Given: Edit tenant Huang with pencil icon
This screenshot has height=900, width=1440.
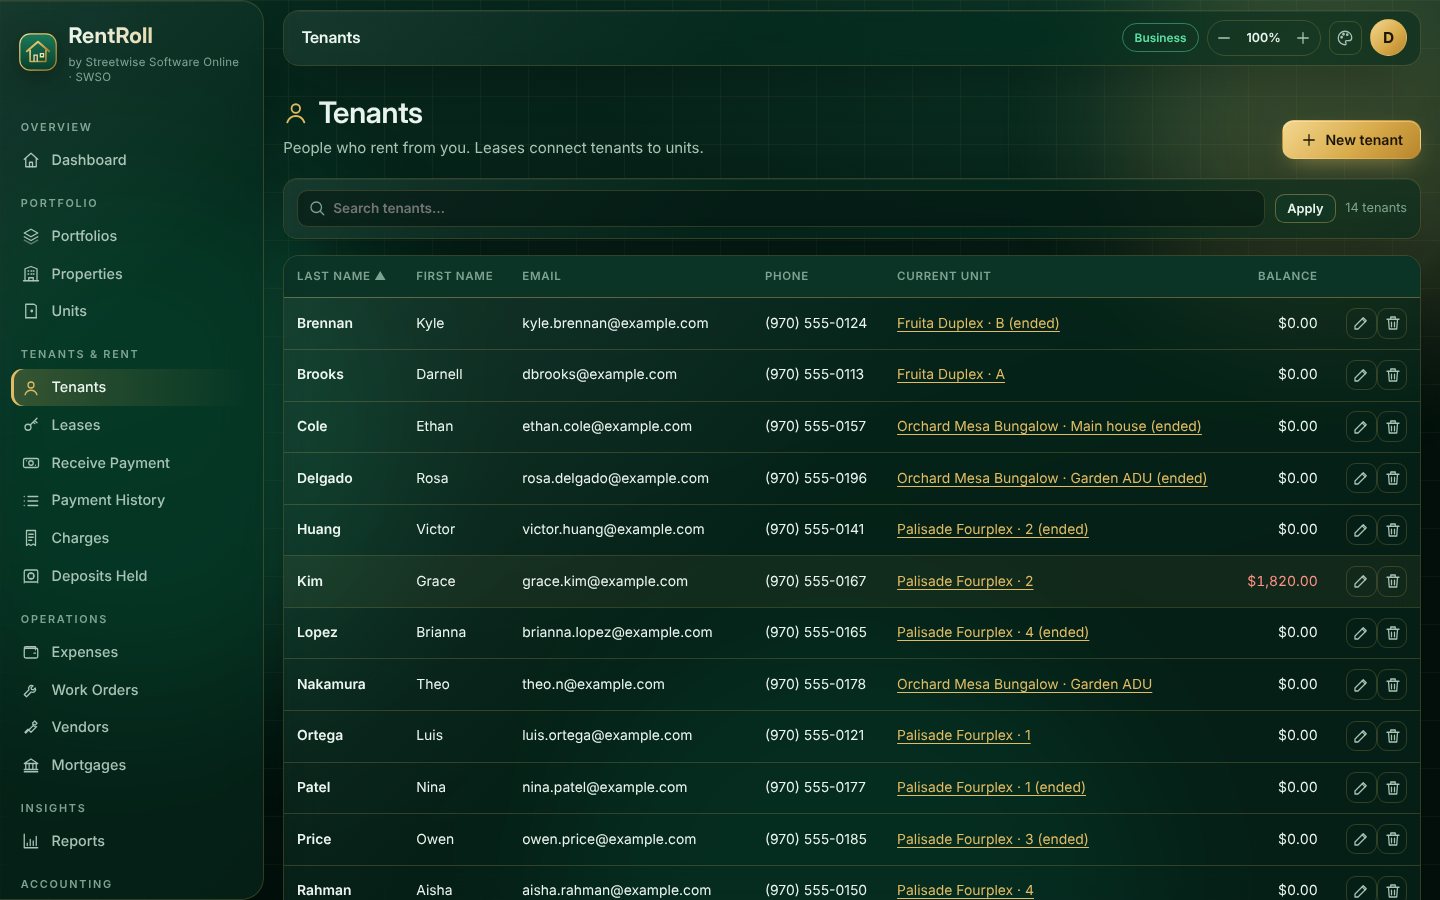Looking at the screenshot, I should click(x=1360, y=530).
